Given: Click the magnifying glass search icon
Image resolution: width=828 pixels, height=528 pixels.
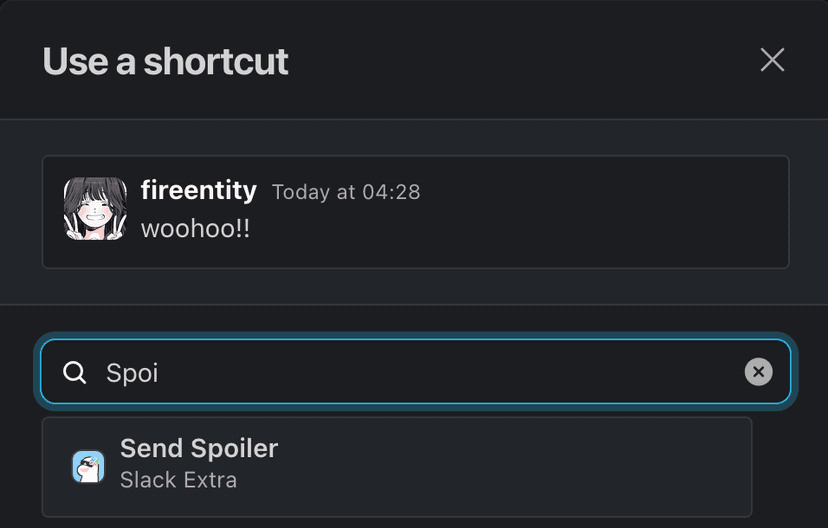Looking at the screenshot, I should (75, 373).
